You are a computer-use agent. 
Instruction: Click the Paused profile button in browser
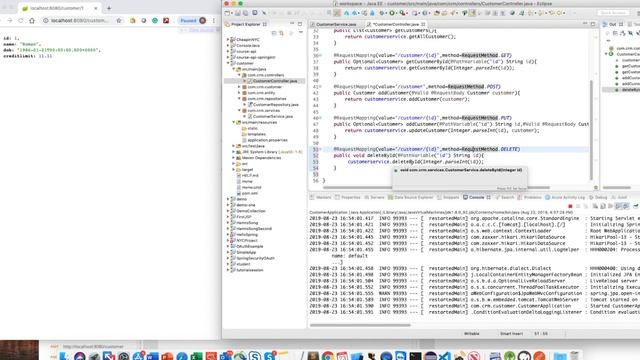(192, 20)
